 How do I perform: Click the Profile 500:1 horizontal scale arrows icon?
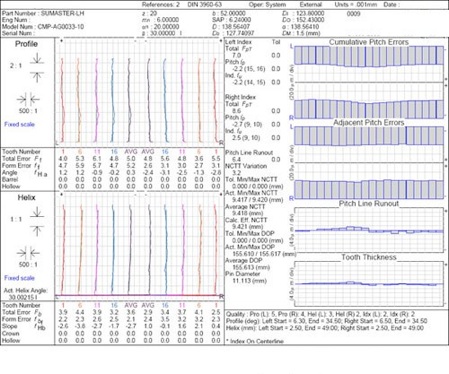[x=28, y=99]
